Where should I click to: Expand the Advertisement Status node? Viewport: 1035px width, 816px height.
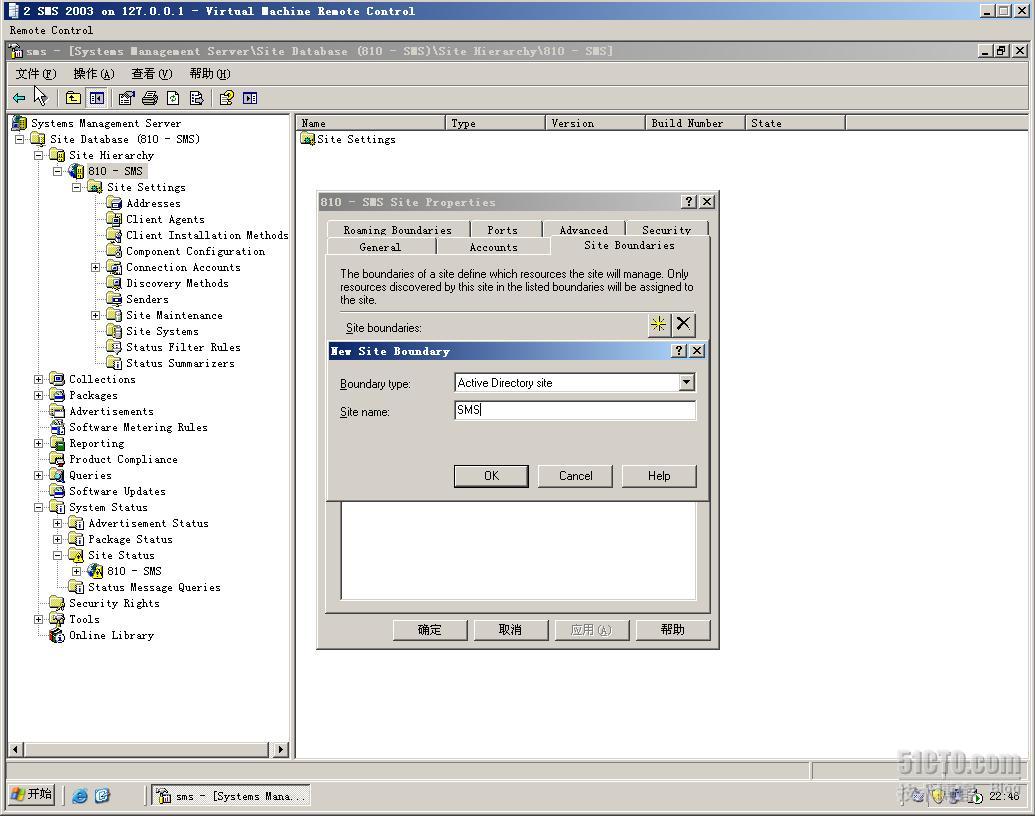point(58,524)
